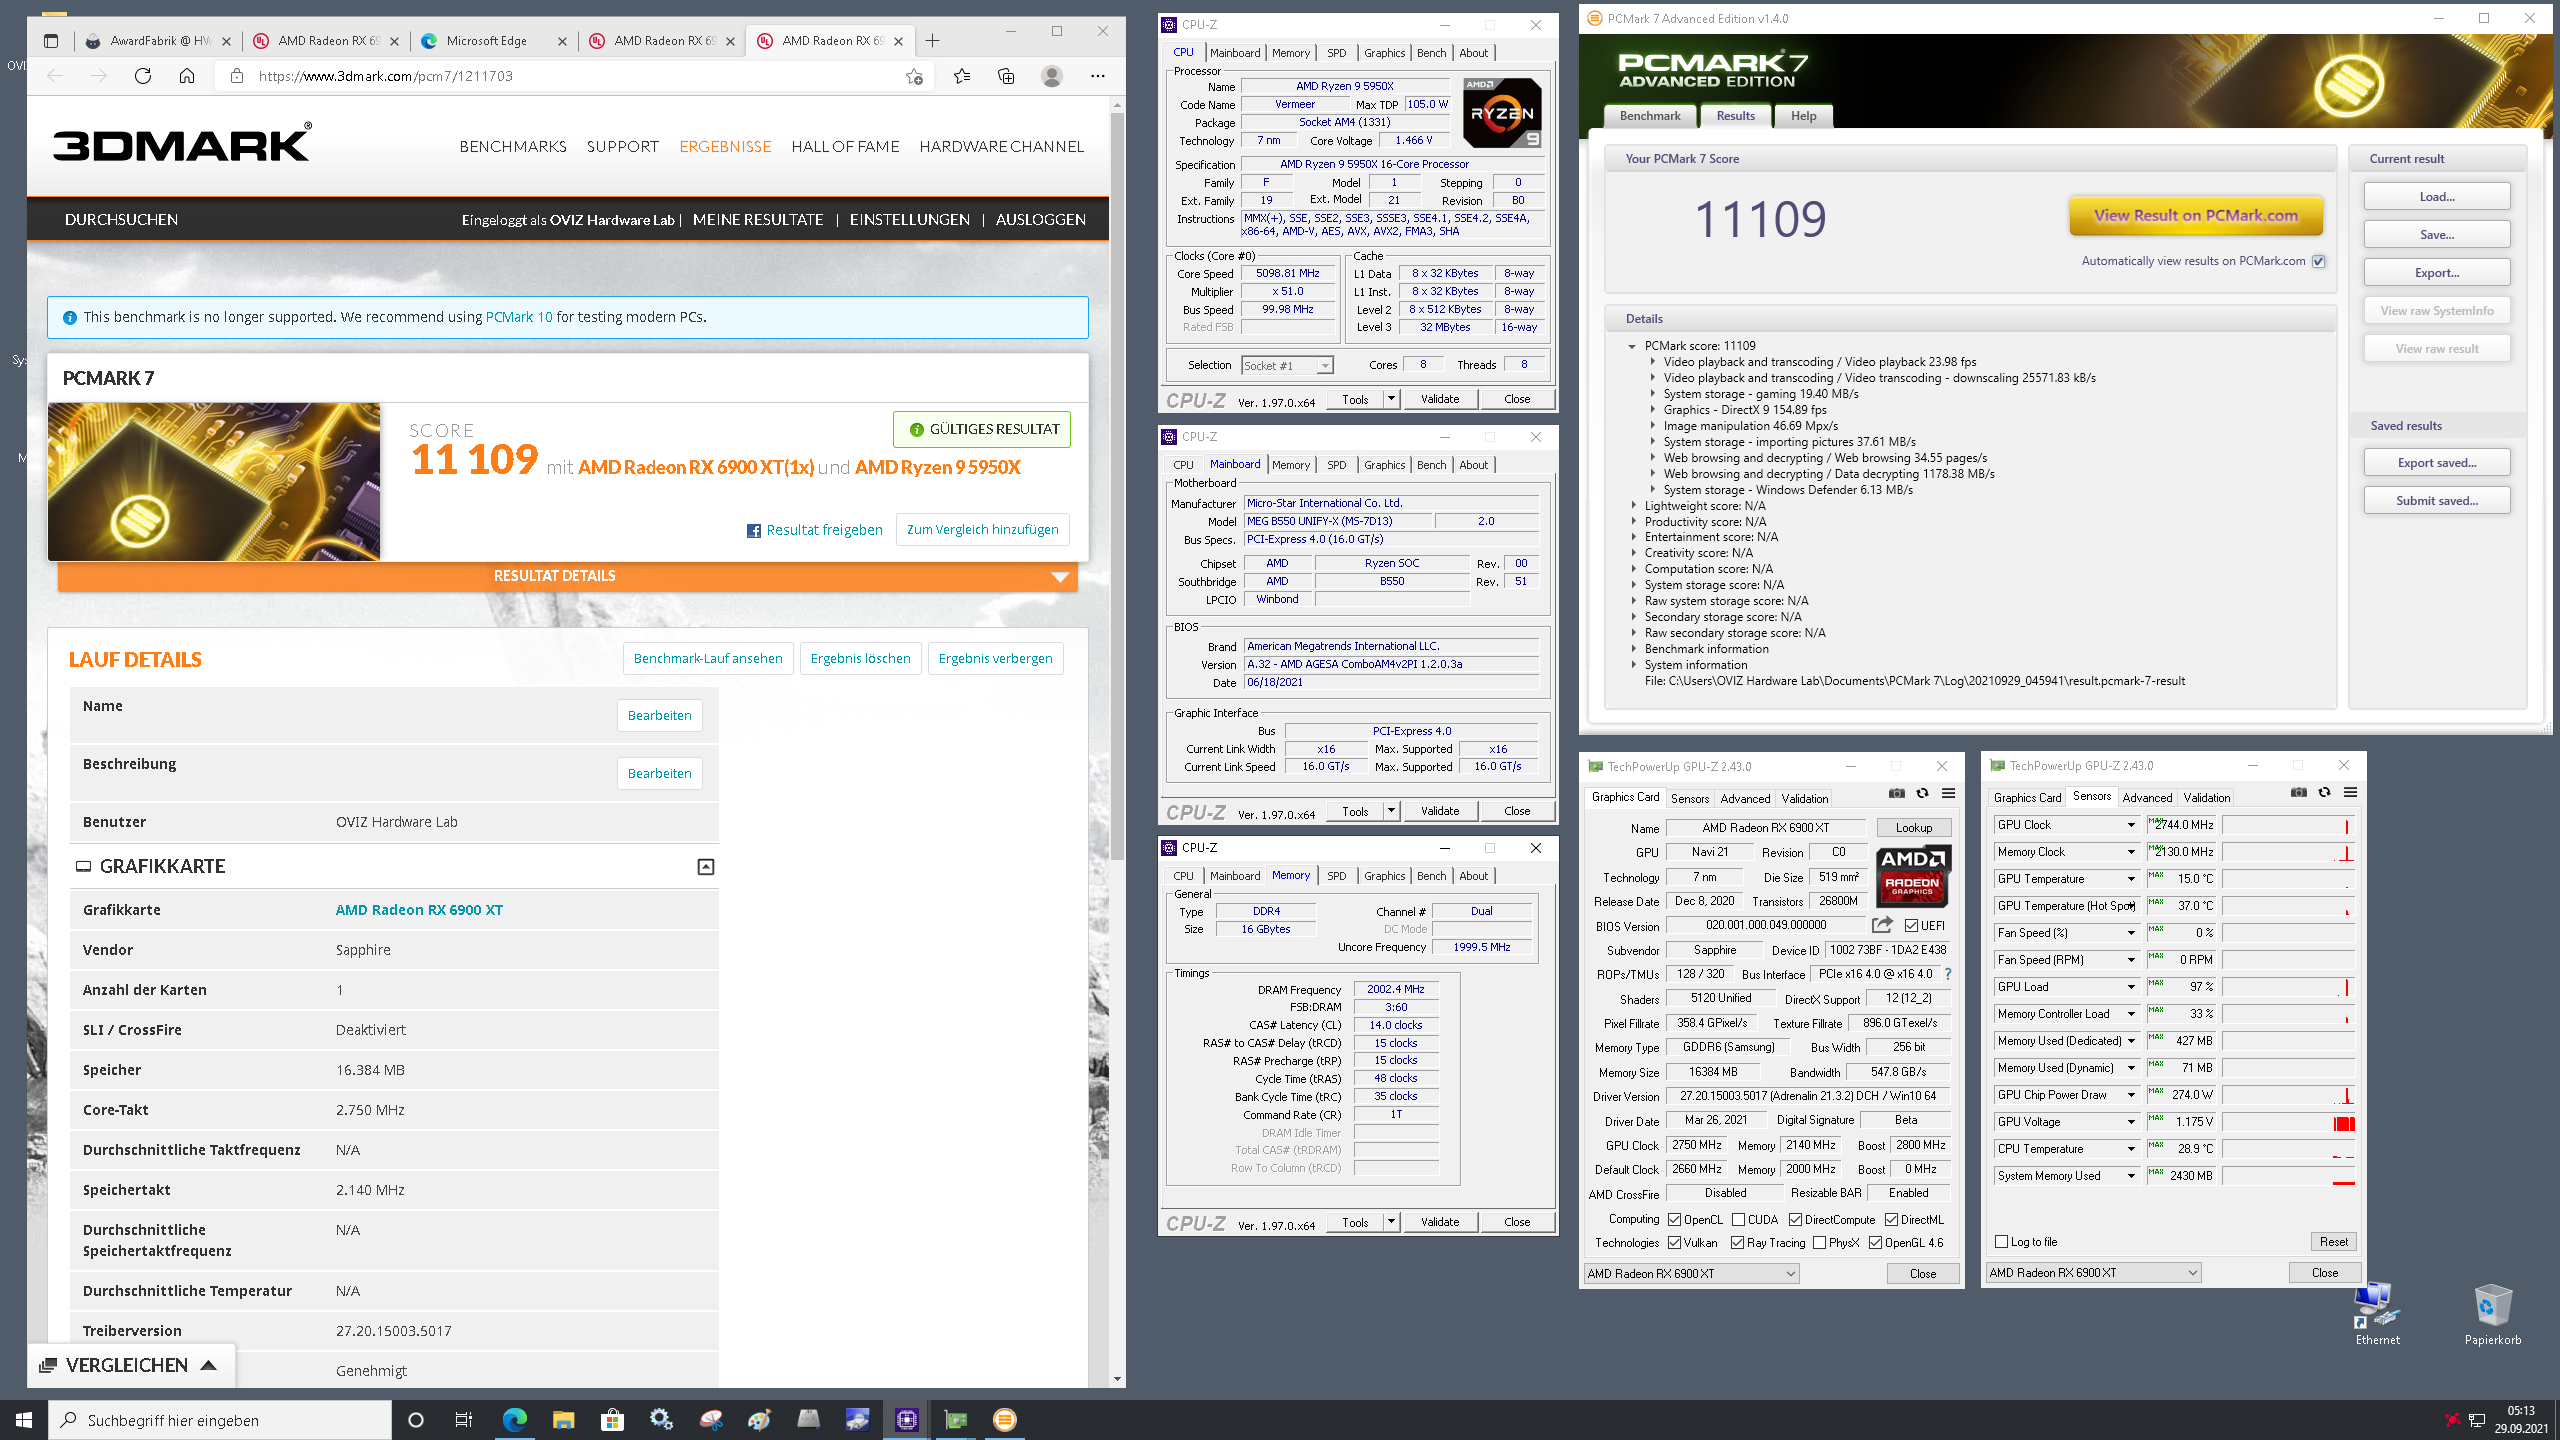Viewport: 2560px width, 1440px height.
Task: Open Microsoft Store from taskbar
Action: [612, 1420]
